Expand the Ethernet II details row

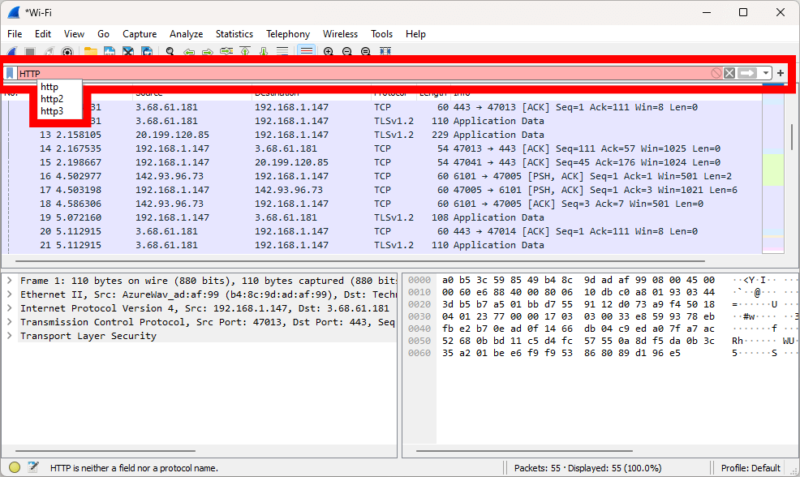click(10, 294)
